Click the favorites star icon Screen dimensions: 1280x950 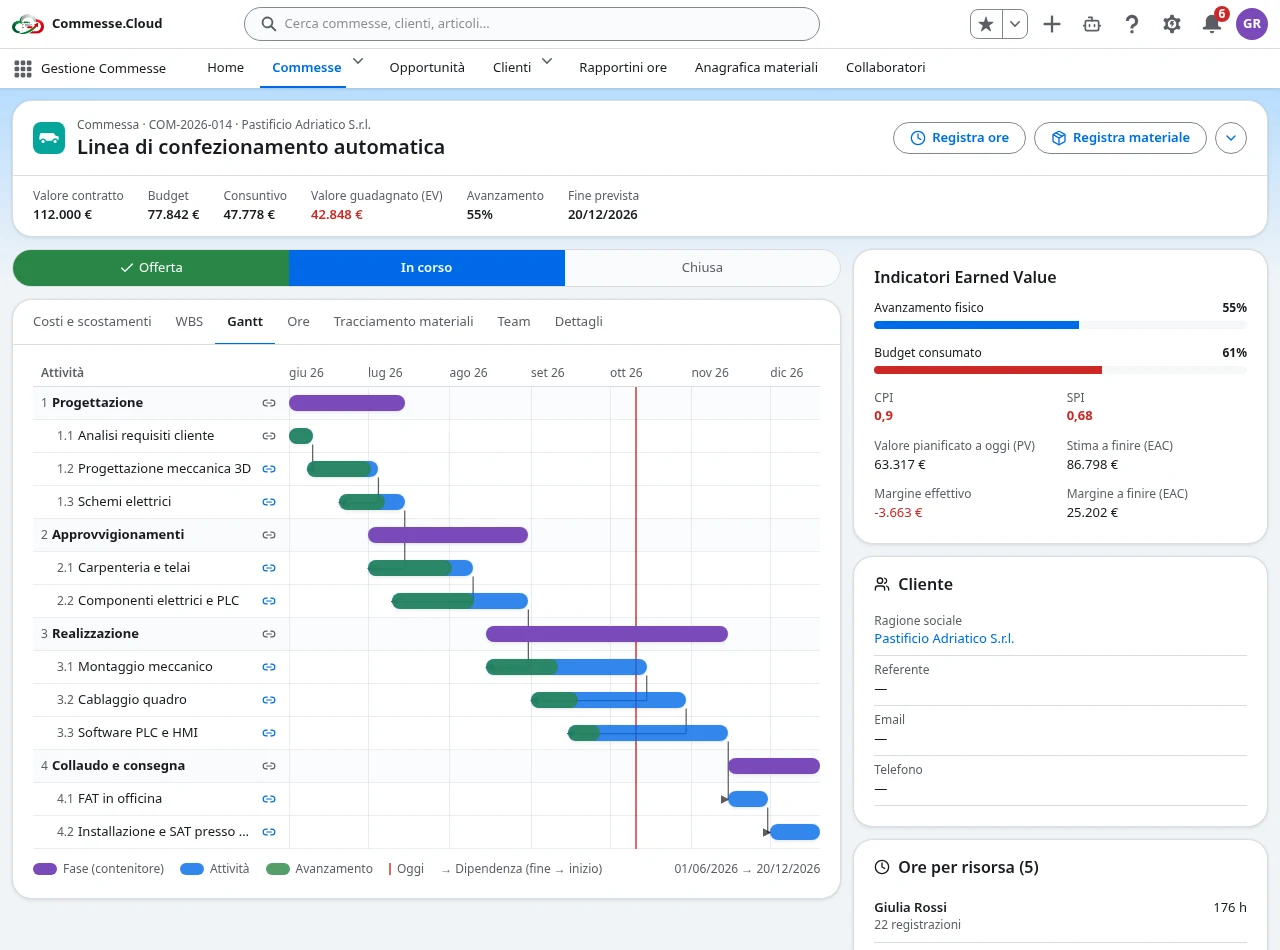click(986, 24)
